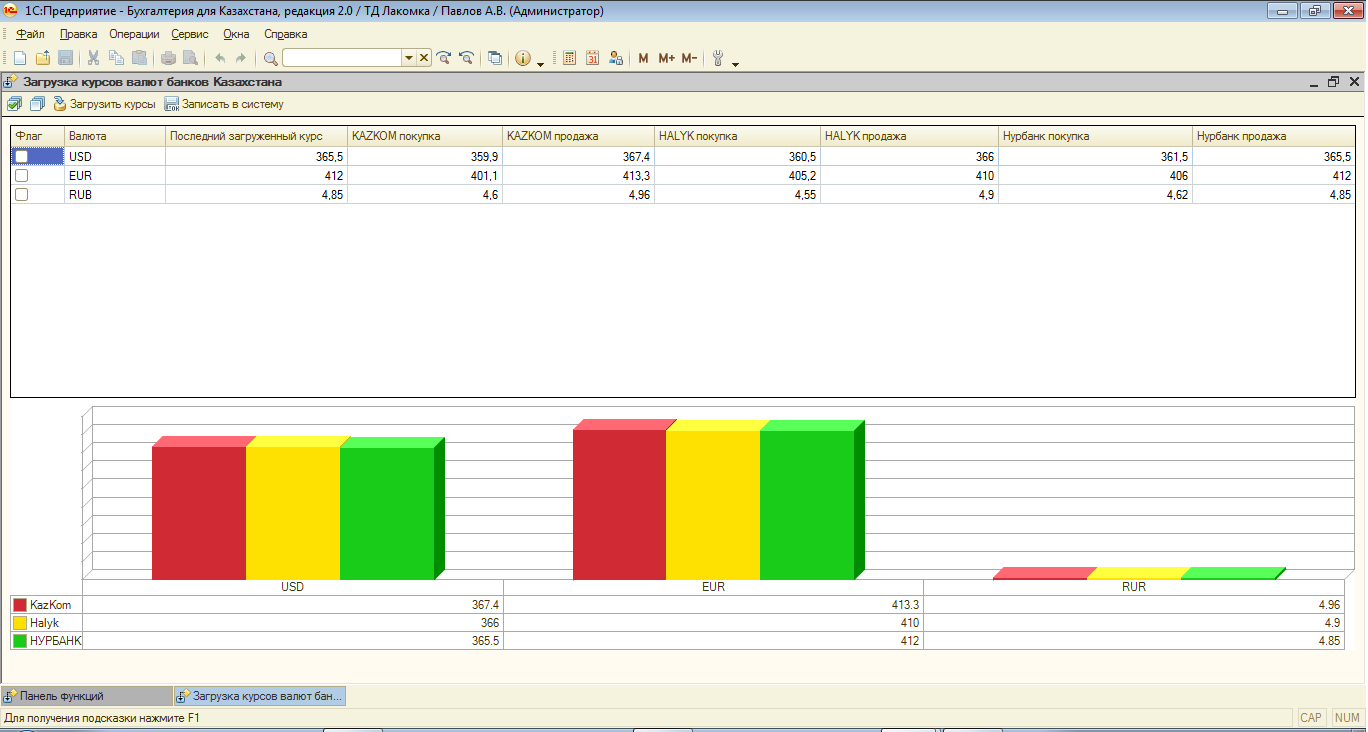The height and width of the screenshot is (732, 1368).
Task: Click the red USD bar in chart
Action: [x=199, y=512]
